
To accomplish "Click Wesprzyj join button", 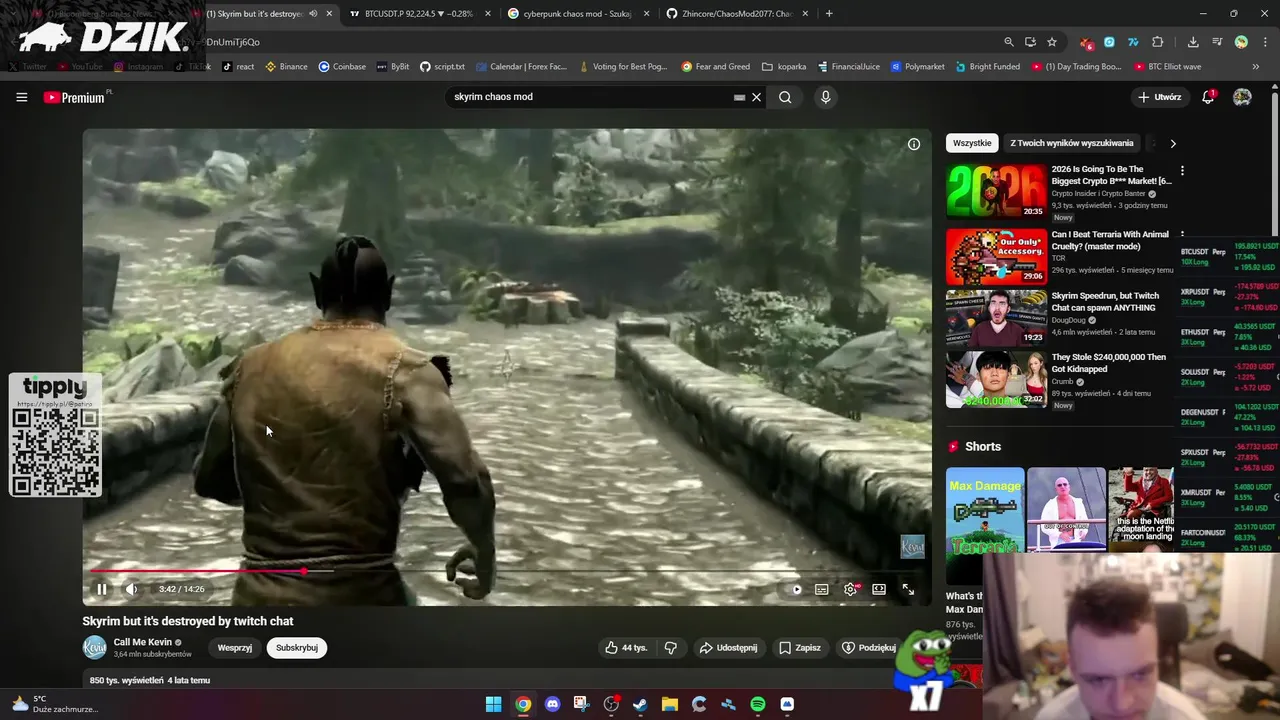I will pos(235,648).
